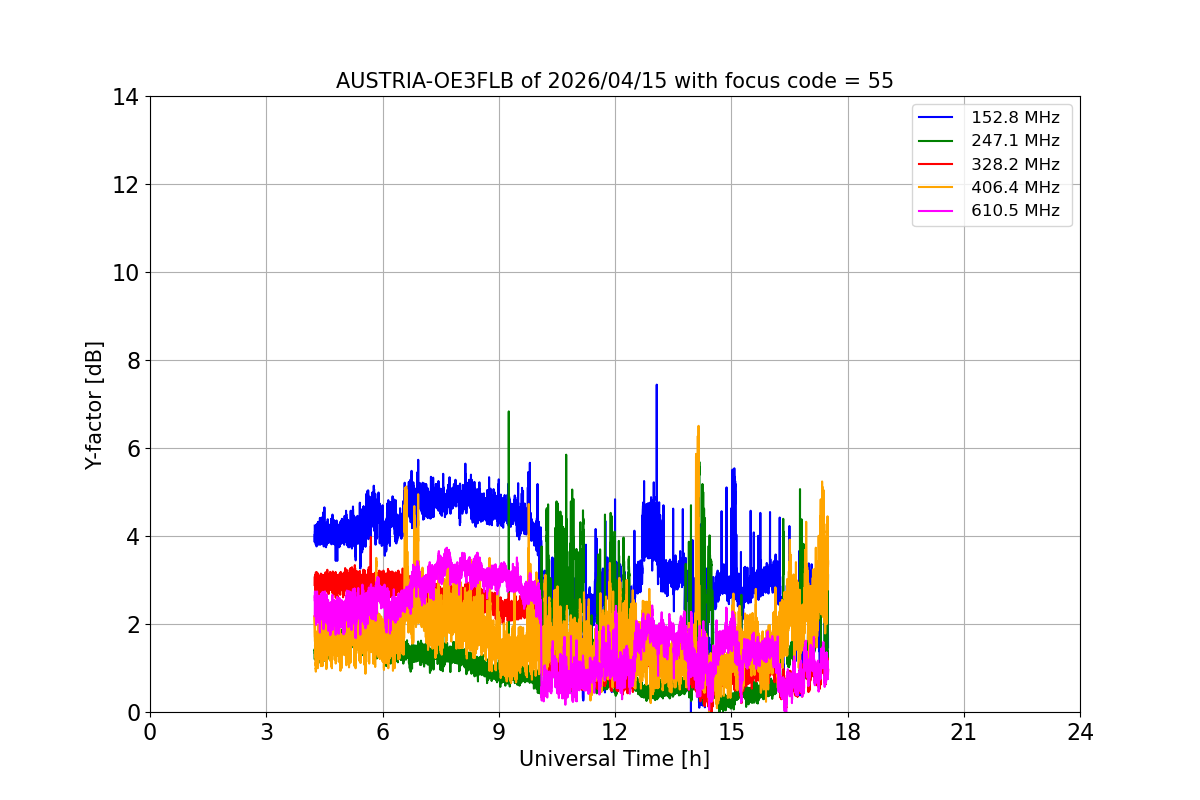Click the y-axis tick label 12
Screen dimensions: 1200x800
[x=125, y=185]
